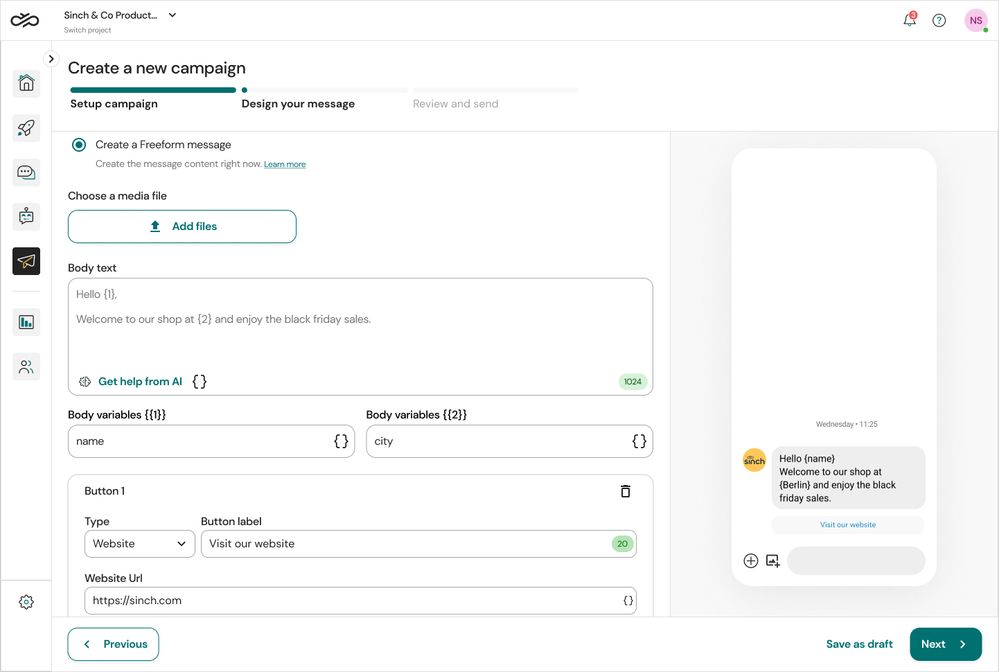This screenshot has width=999, height=672.
Task: Go to Design your message step
Action: click(x=298, y=104)
